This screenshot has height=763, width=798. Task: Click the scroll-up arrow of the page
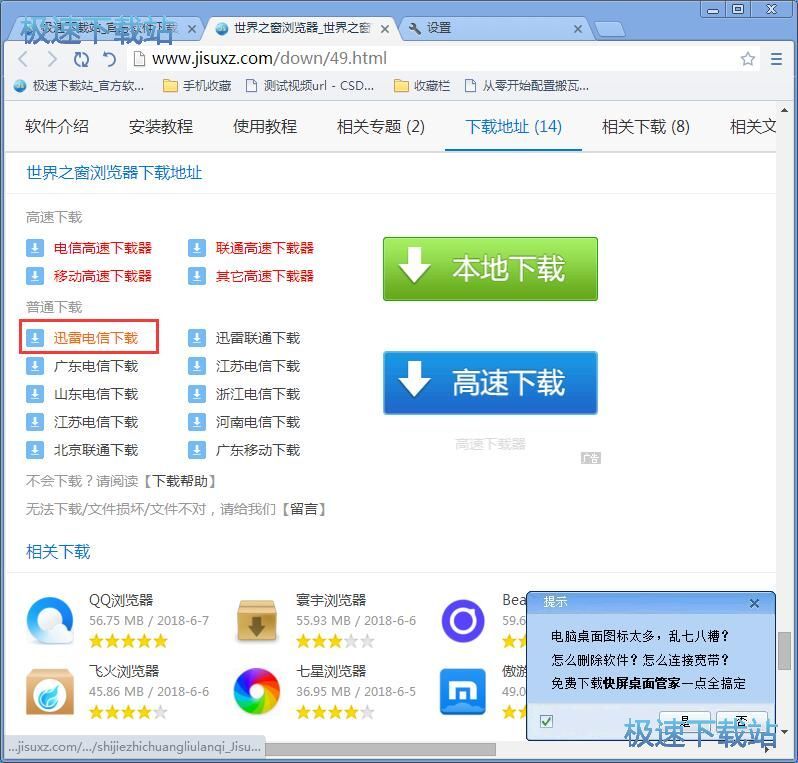(x=784, y=110)
